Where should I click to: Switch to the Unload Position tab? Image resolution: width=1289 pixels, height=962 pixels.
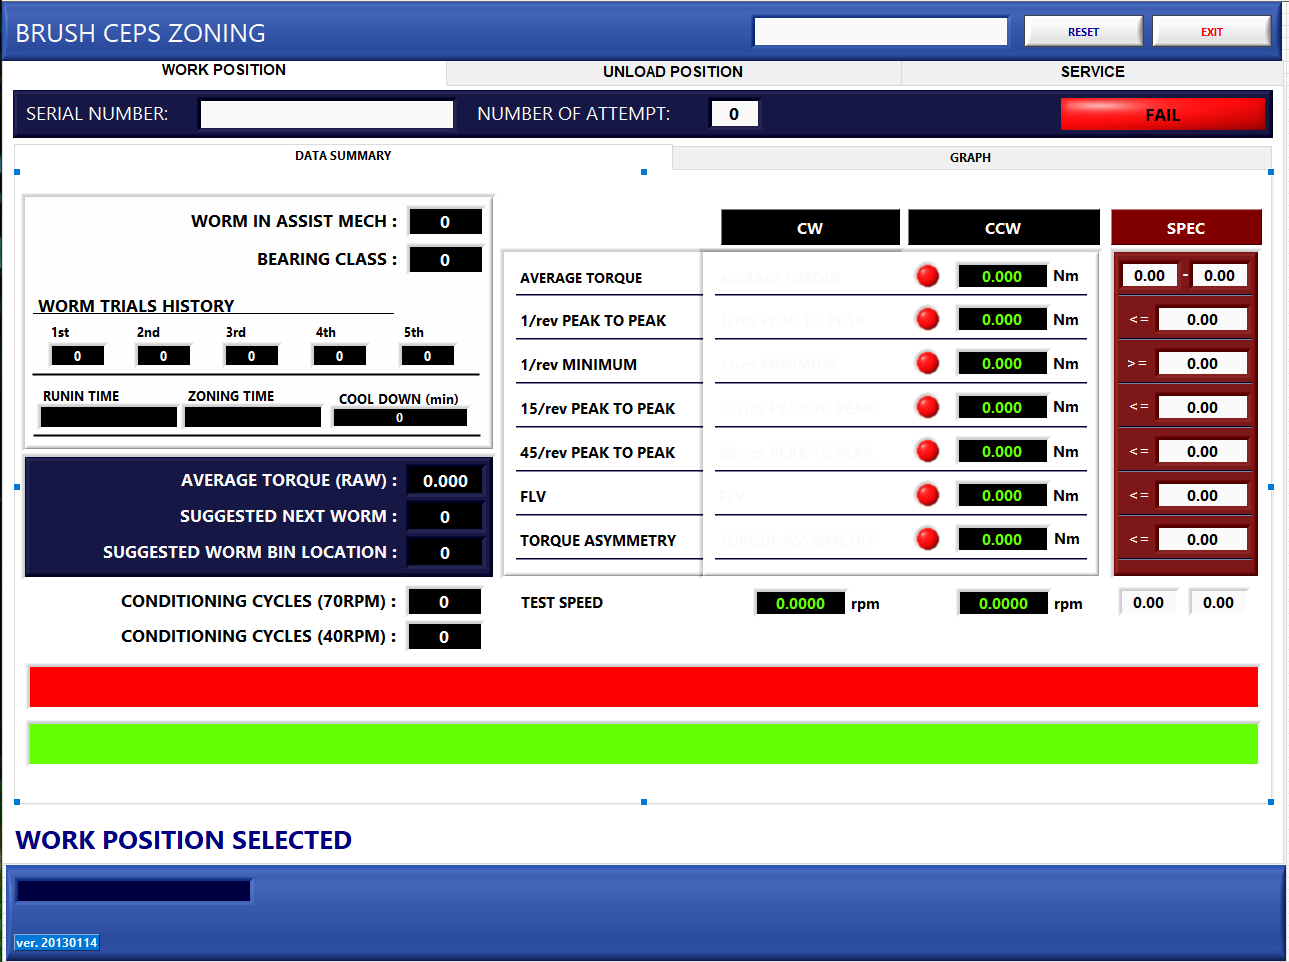tap(672, 72)
